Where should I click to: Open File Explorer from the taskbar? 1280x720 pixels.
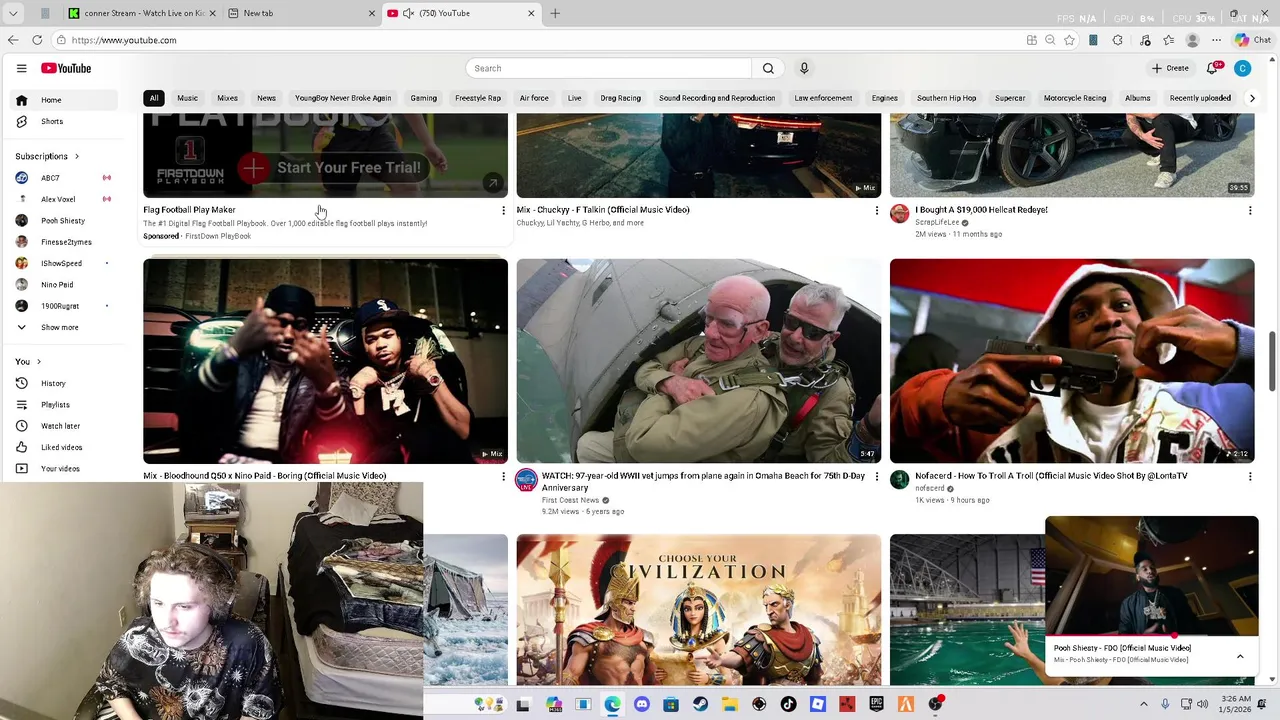[x=729, y=704]
